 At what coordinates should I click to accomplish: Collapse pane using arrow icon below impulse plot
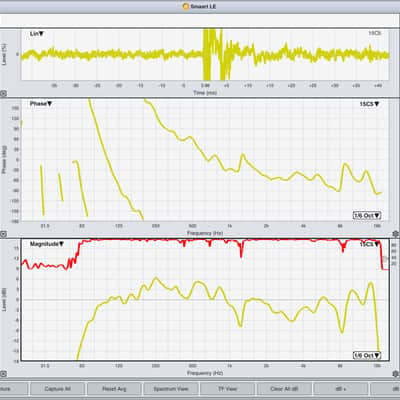[3, 94]
